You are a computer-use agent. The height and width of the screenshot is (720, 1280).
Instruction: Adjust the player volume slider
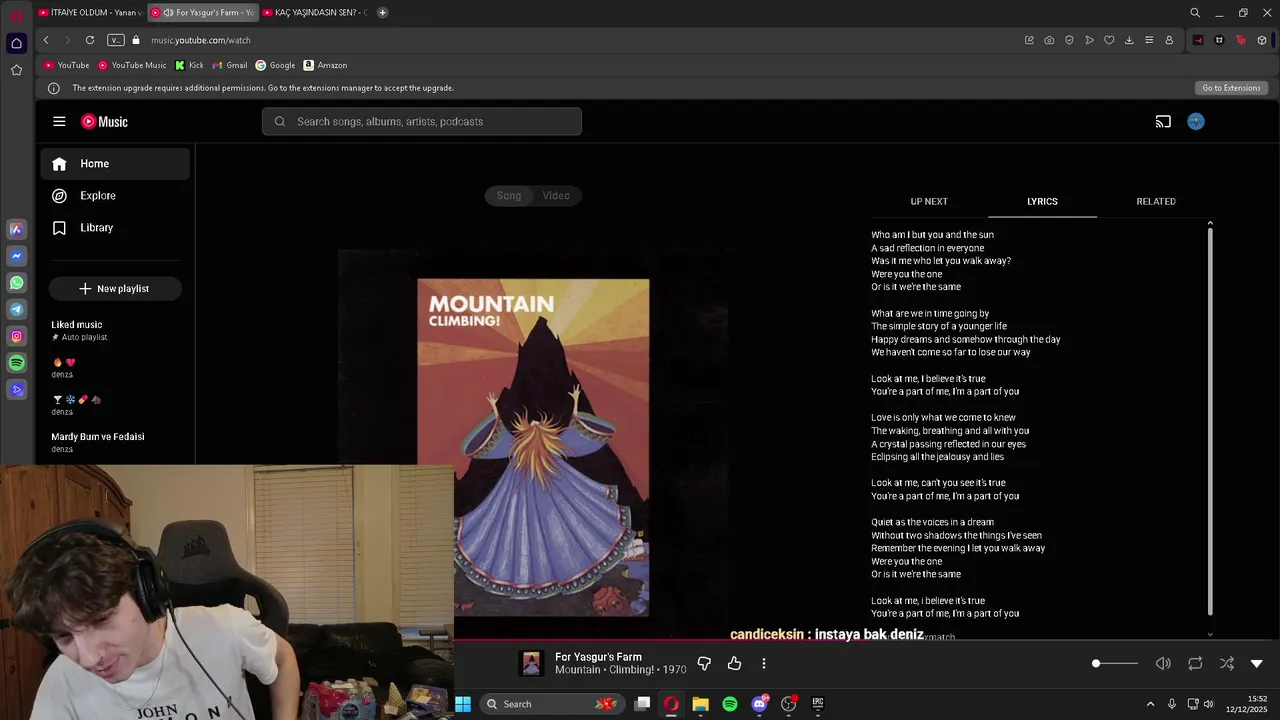pyautogui.click(x=1115, y=663)
